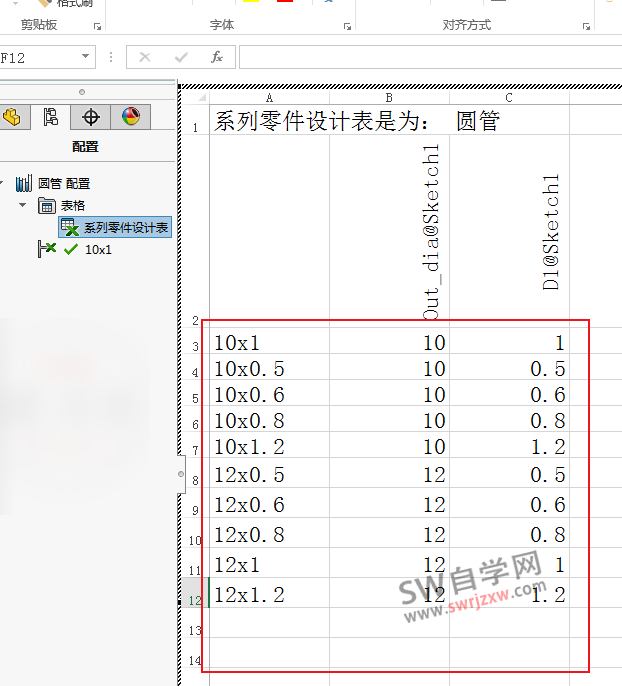Click the Out_dia@Sketch1 header cell
622x686 pixels.
pos(389,231)
